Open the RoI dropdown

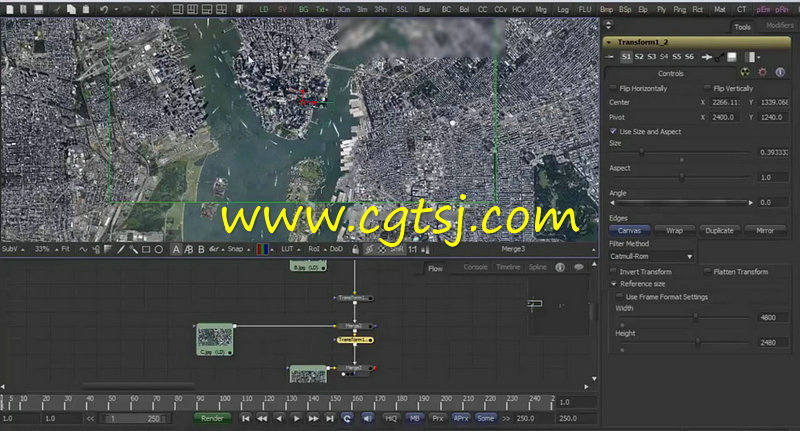click(x=317, y=249)
